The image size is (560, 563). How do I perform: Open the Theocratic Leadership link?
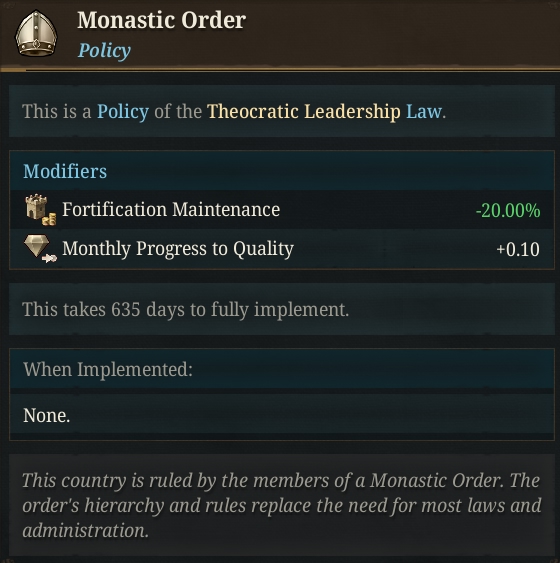coord(304,111)
